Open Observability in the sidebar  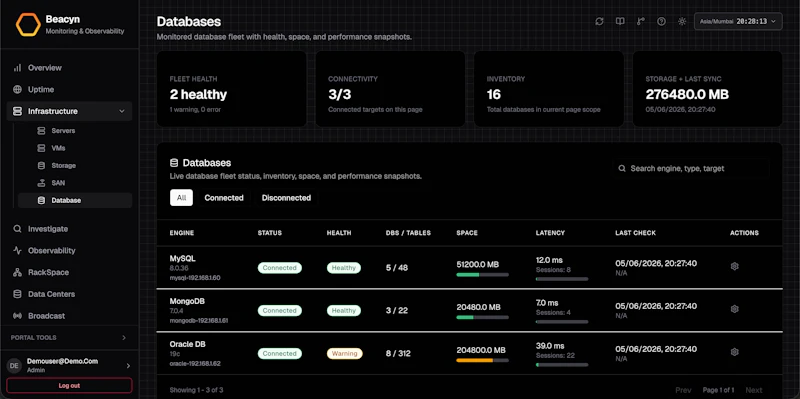69,251
